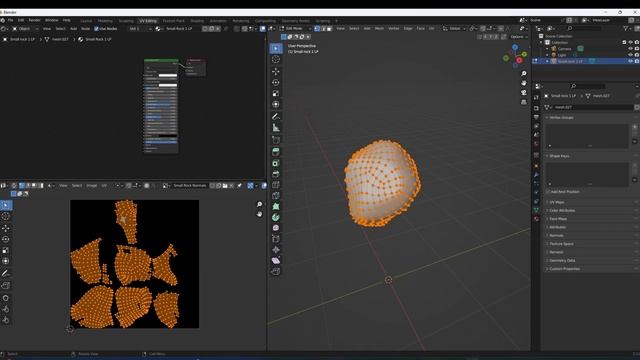The image size is (640, 360).
Task: Select the Spin tool
Action: (276, 217)
